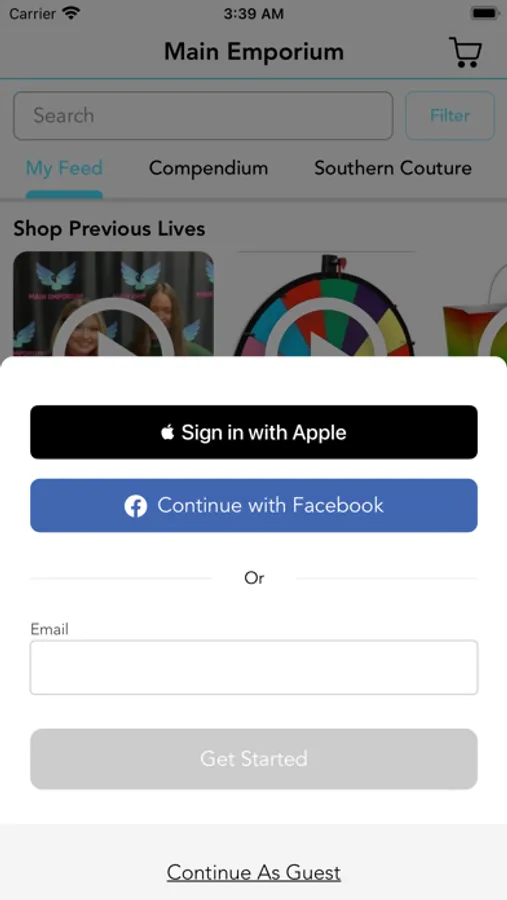Open the Southern Couture tab

tap(393, 168)
